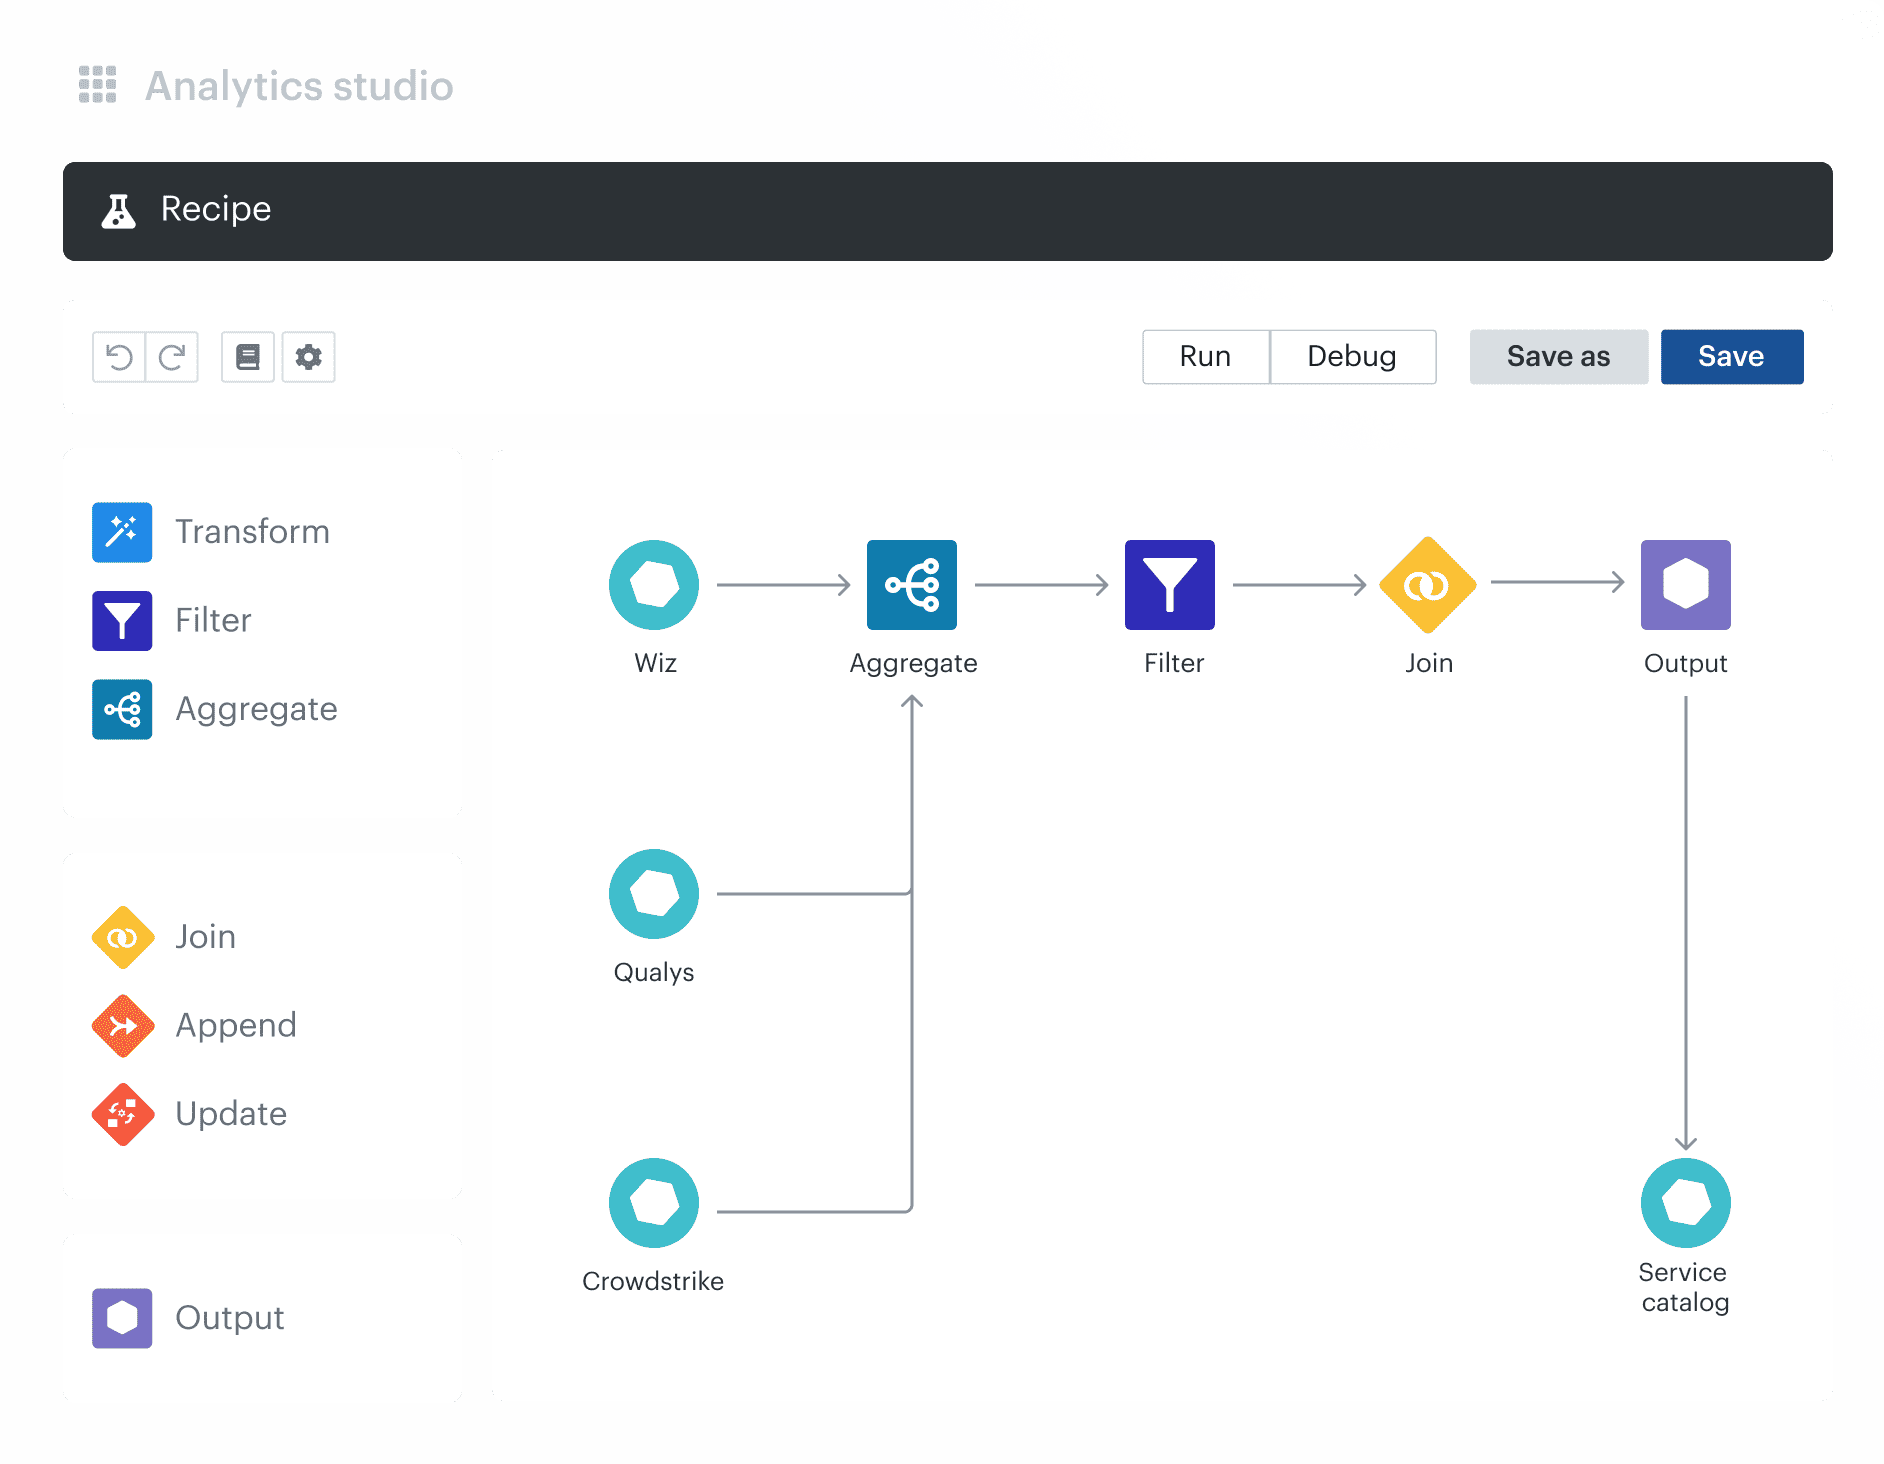Click the redo arrow icon
The image size is (1884, 1464).
pyautogui.click(x=172, y=357)
